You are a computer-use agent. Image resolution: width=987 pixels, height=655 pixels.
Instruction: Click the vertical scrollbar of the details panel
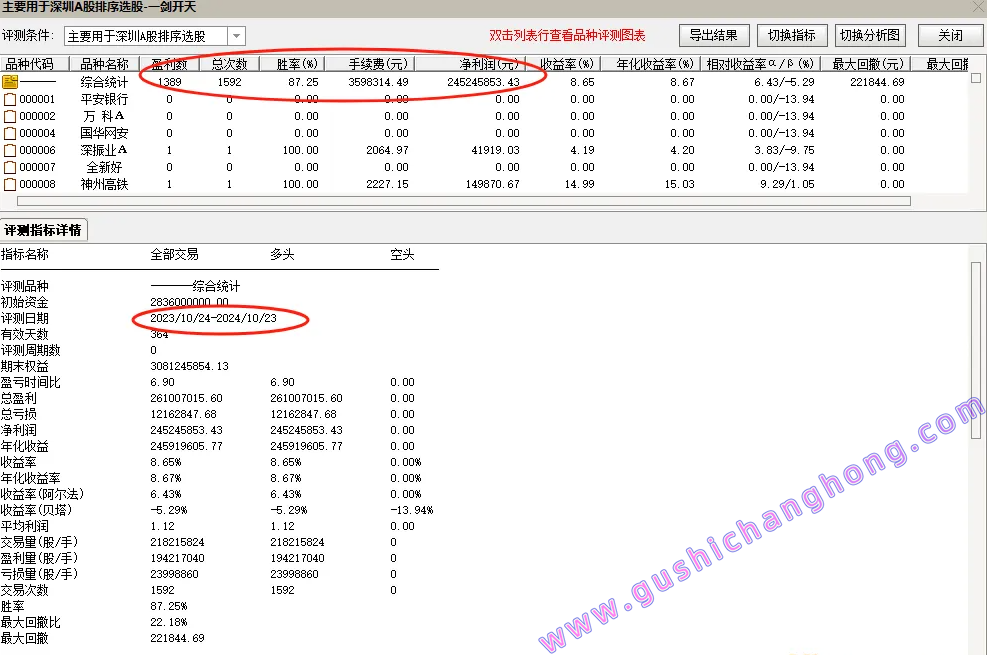point(976,350)
